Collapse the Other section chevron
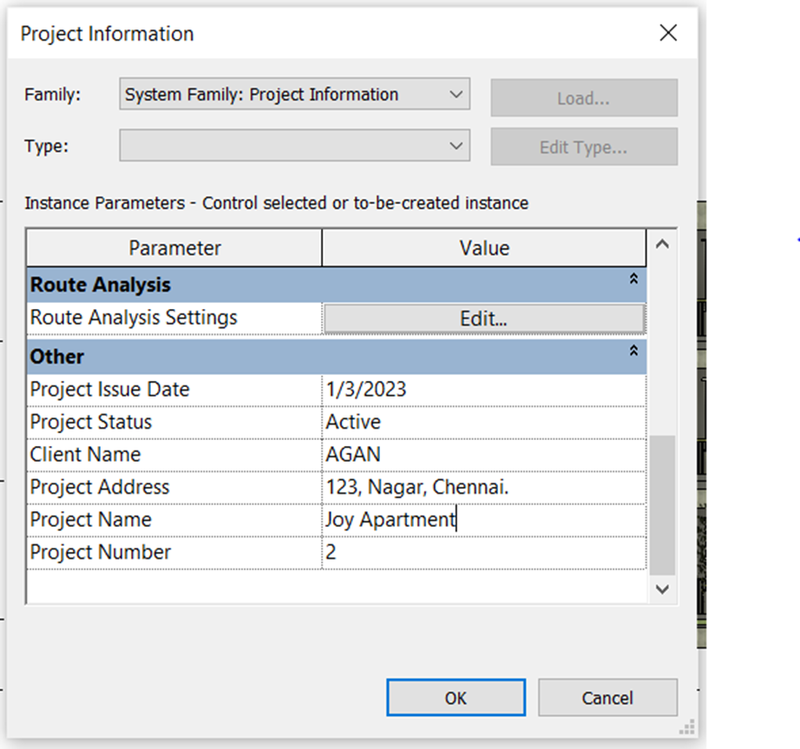Viewport: 800px width, 749px height. click(x=633, y=351)
